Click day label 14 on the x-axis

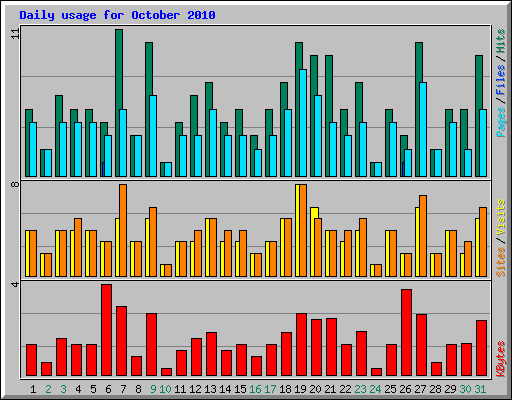(x=225, y=389)
